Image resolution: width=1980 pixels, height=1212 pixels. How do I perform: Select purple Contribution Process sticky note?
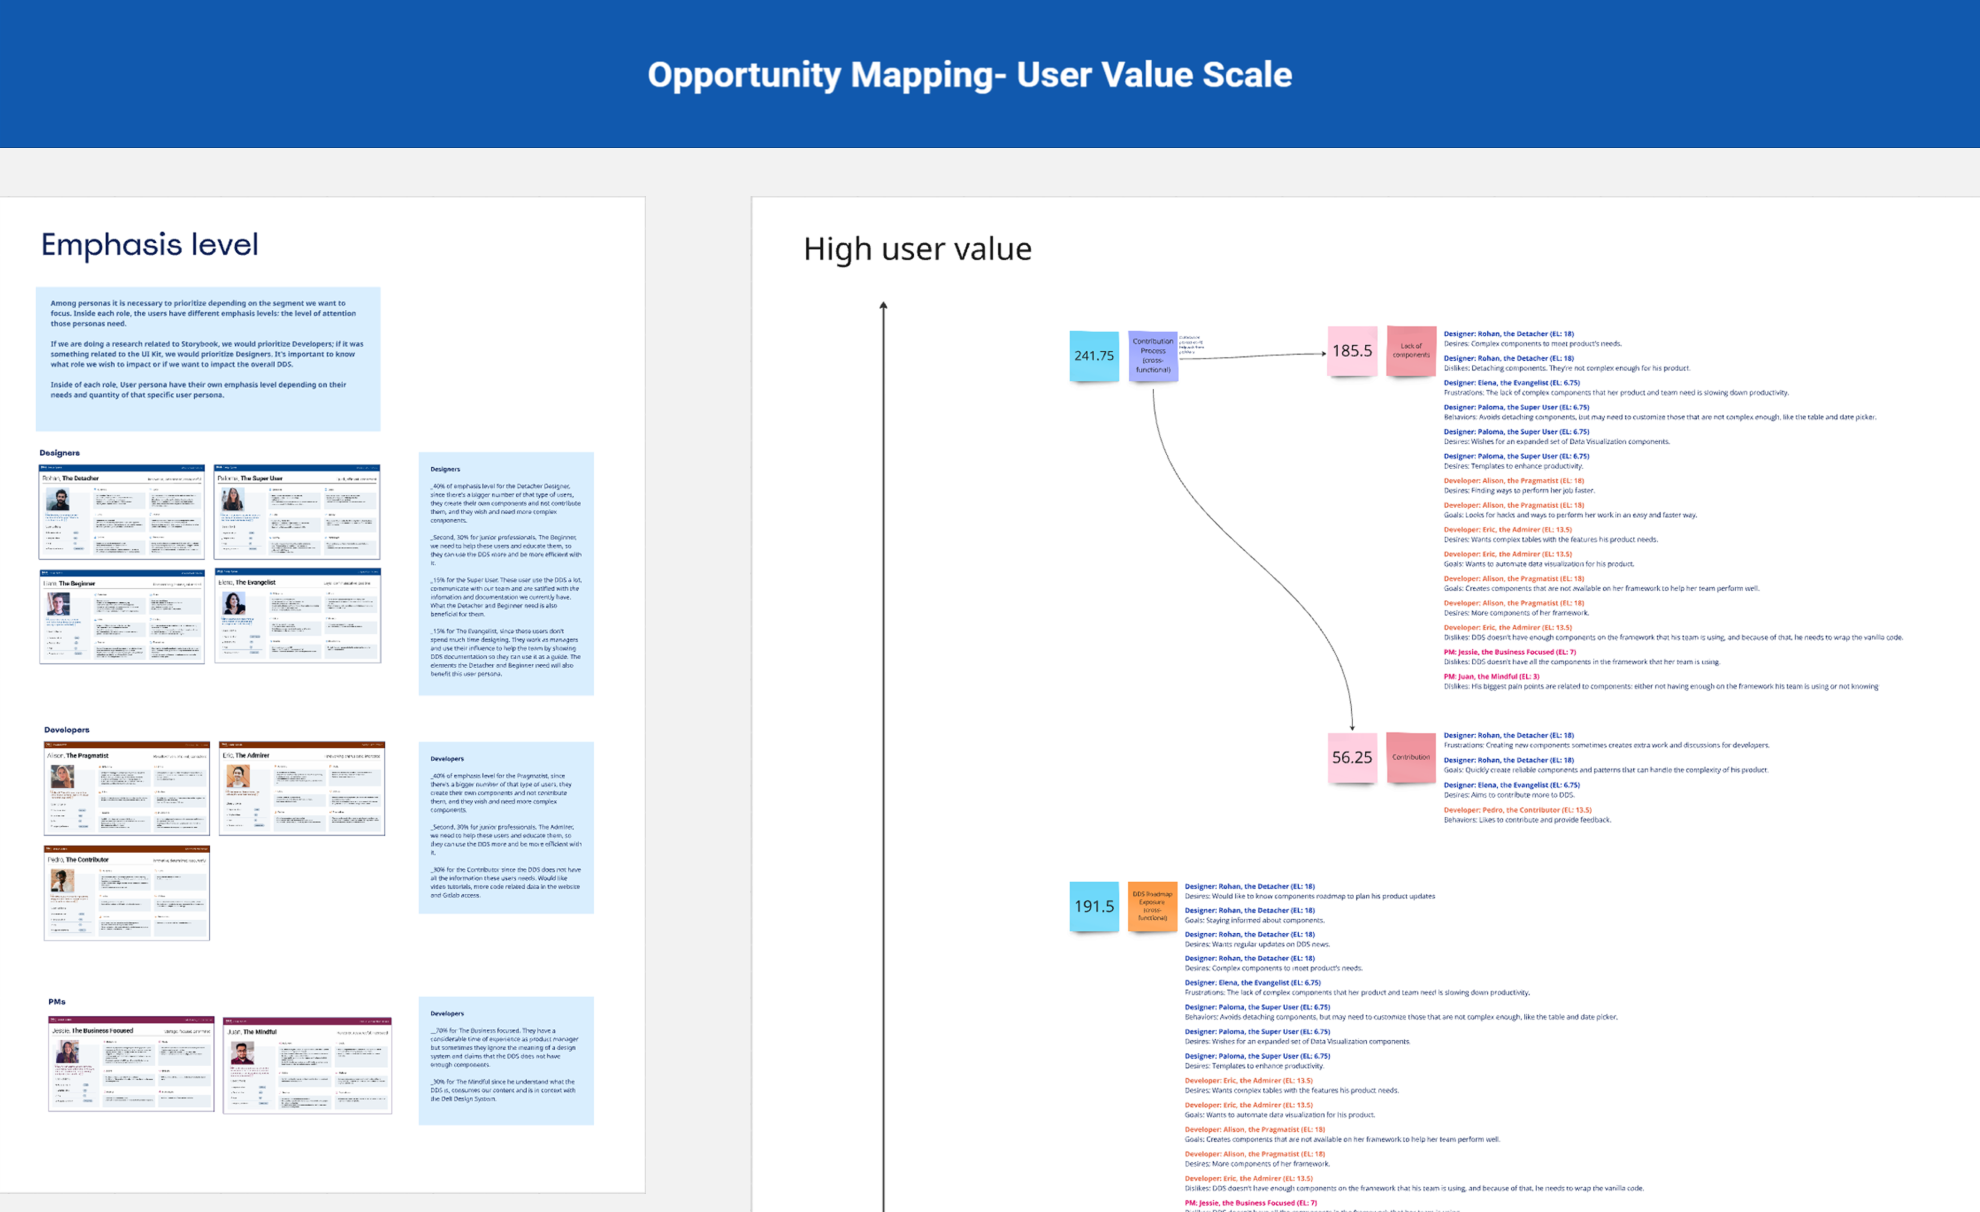[x=1152, y=355]
